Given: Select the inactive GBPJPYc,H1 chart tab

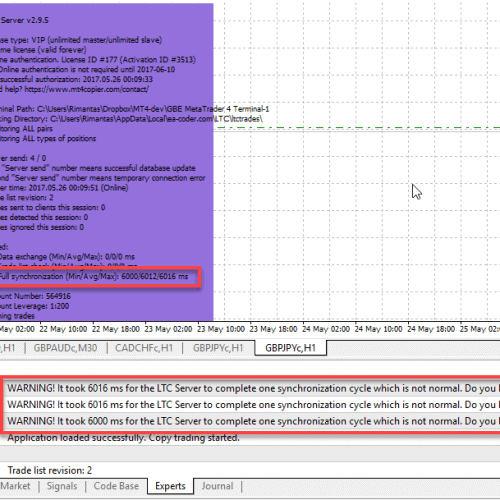Looking at the screenshot, I should (218, 348).
